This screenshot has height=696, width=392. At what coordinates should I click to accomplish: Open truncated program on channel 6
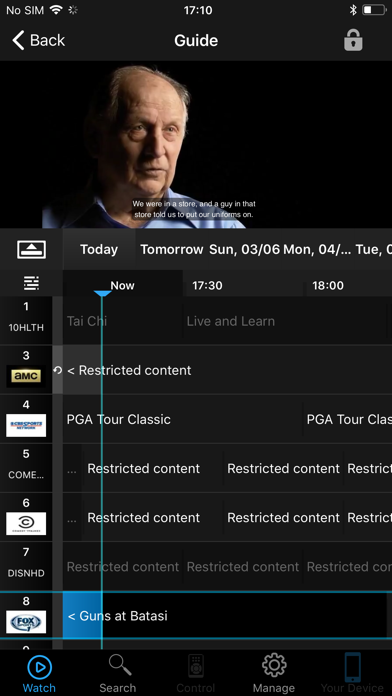(x=73, y=518)
